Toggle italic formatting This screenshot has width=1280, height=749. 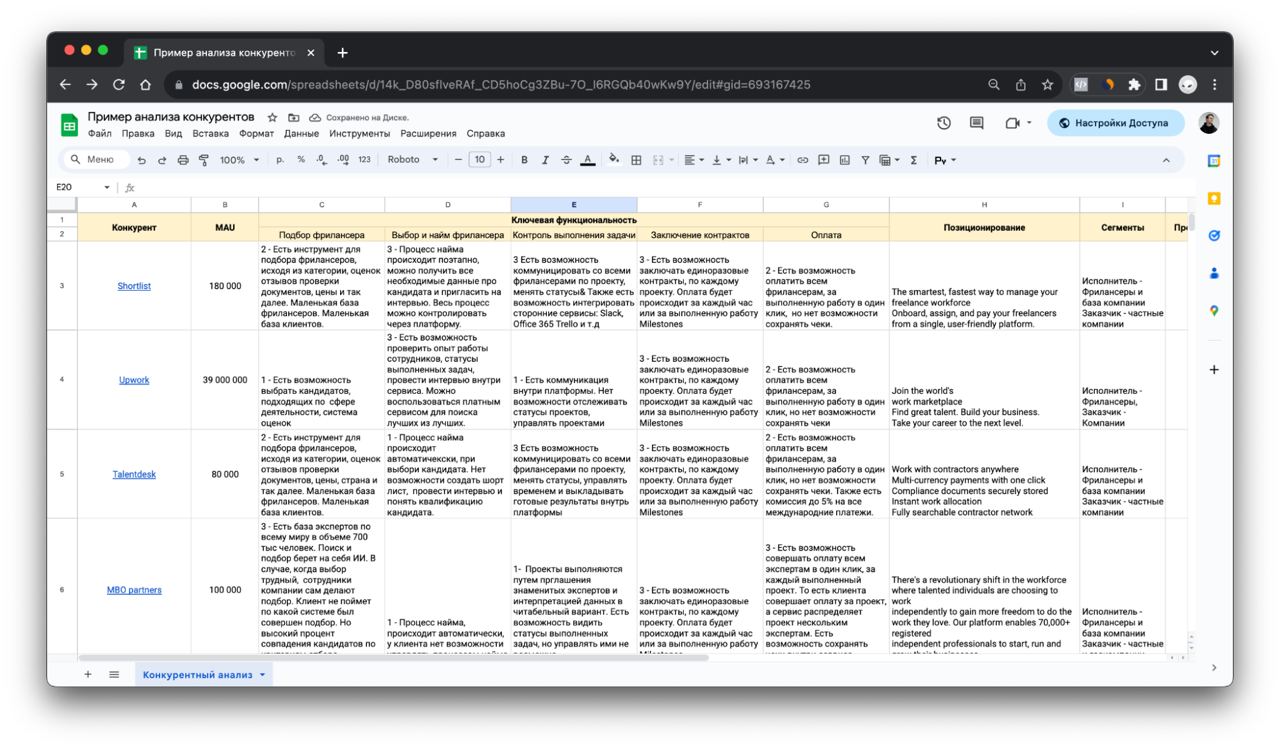pyautogui.click(x=545, y=160)
